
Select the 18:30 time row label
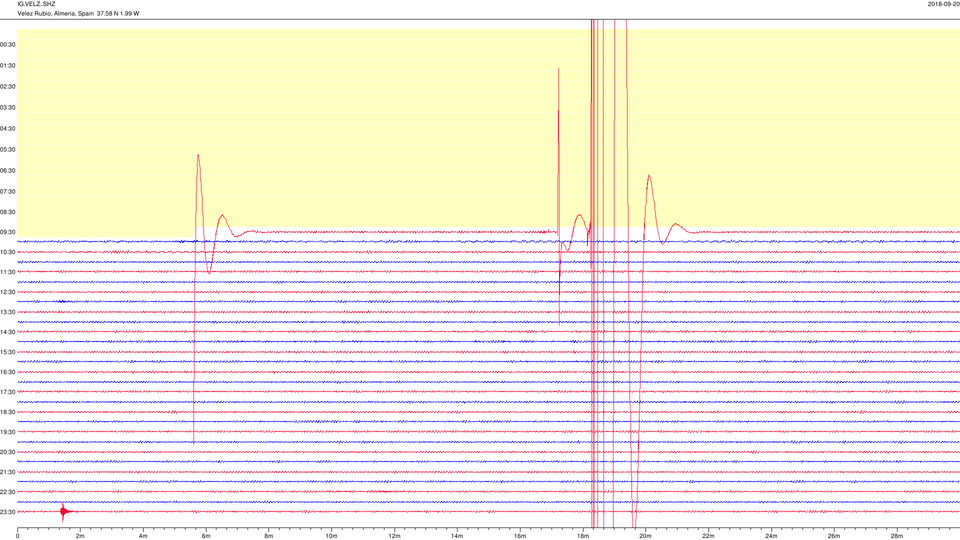pos(7,412)
